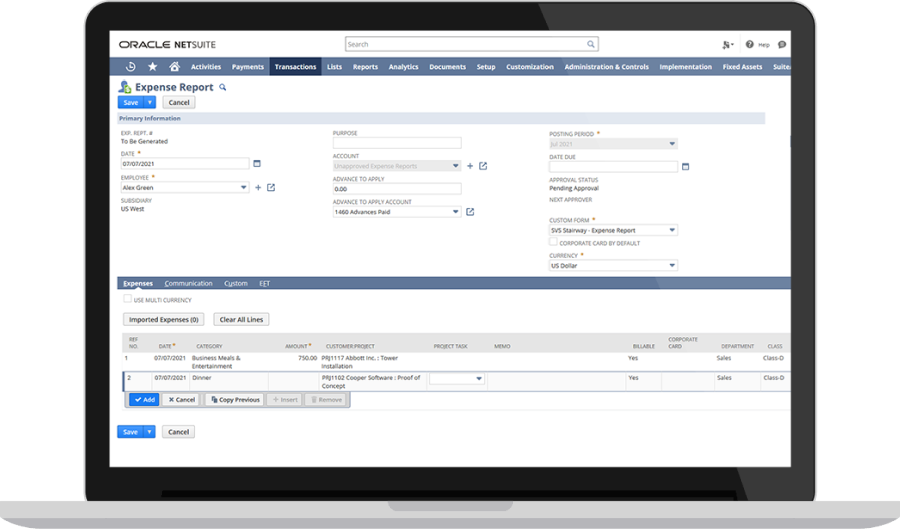The image size is (900, 529).
Task: Open the top Save button dropdown arrow
Action: tap(149, 102)
